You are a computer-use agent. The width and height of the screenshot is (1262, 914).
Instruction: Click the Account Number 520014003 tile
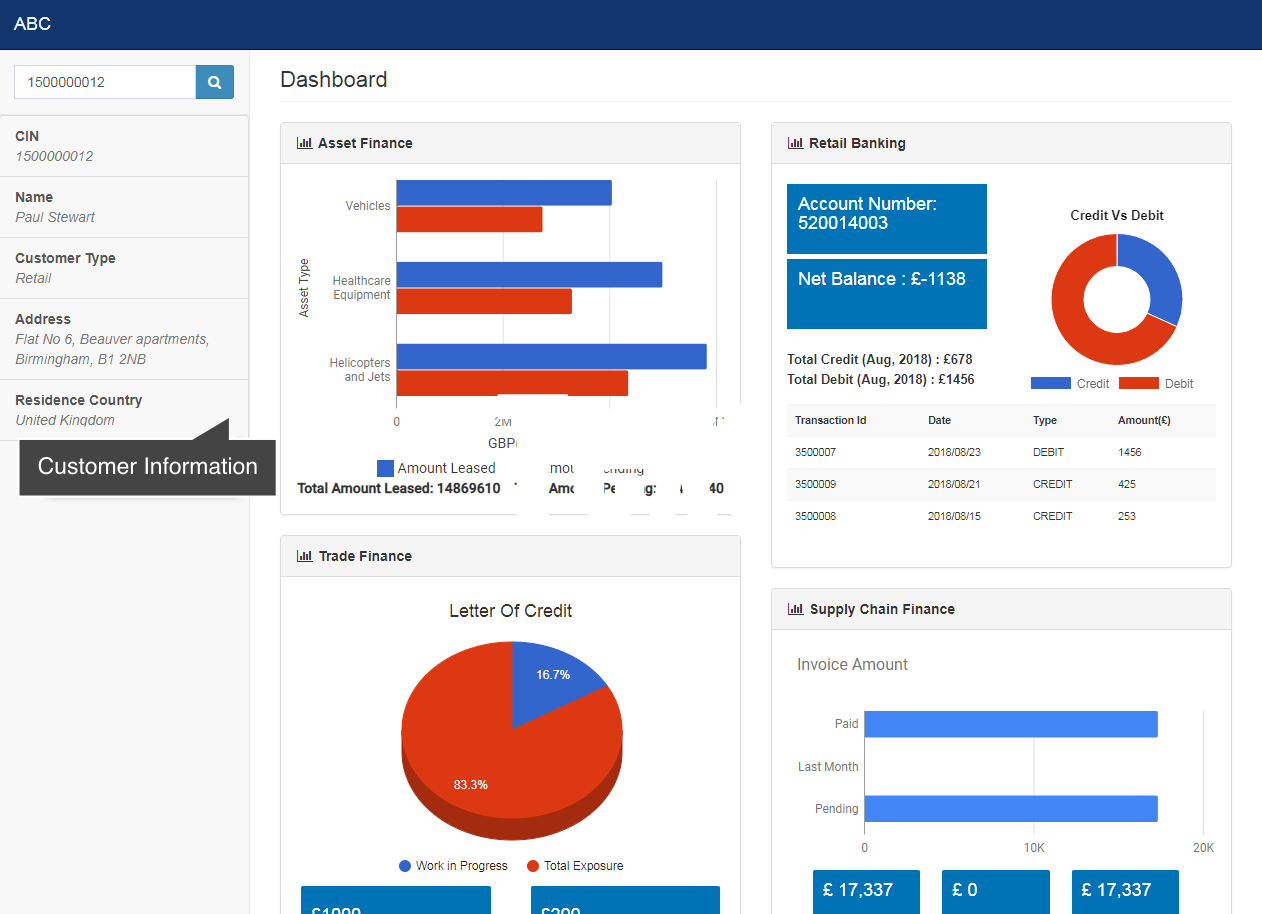click(x=887, y=219)
